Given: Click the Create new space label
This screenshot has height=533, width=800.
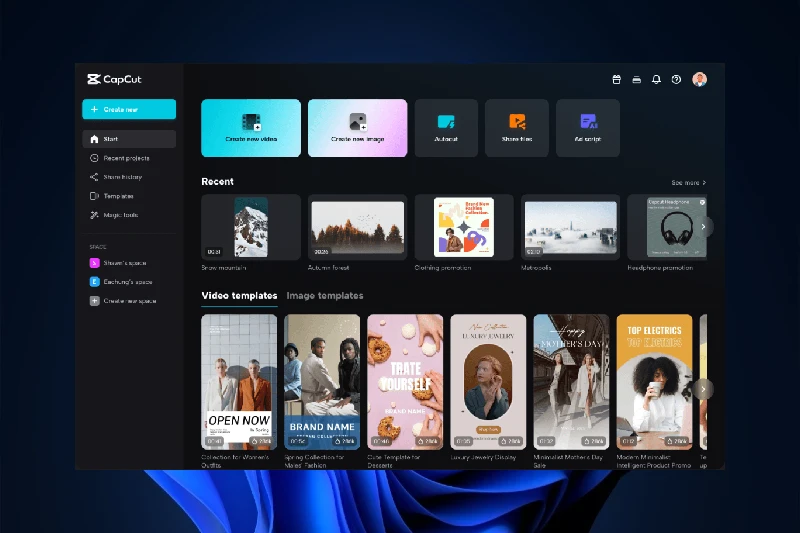Looking at the screenshot, I should (130, 301).
